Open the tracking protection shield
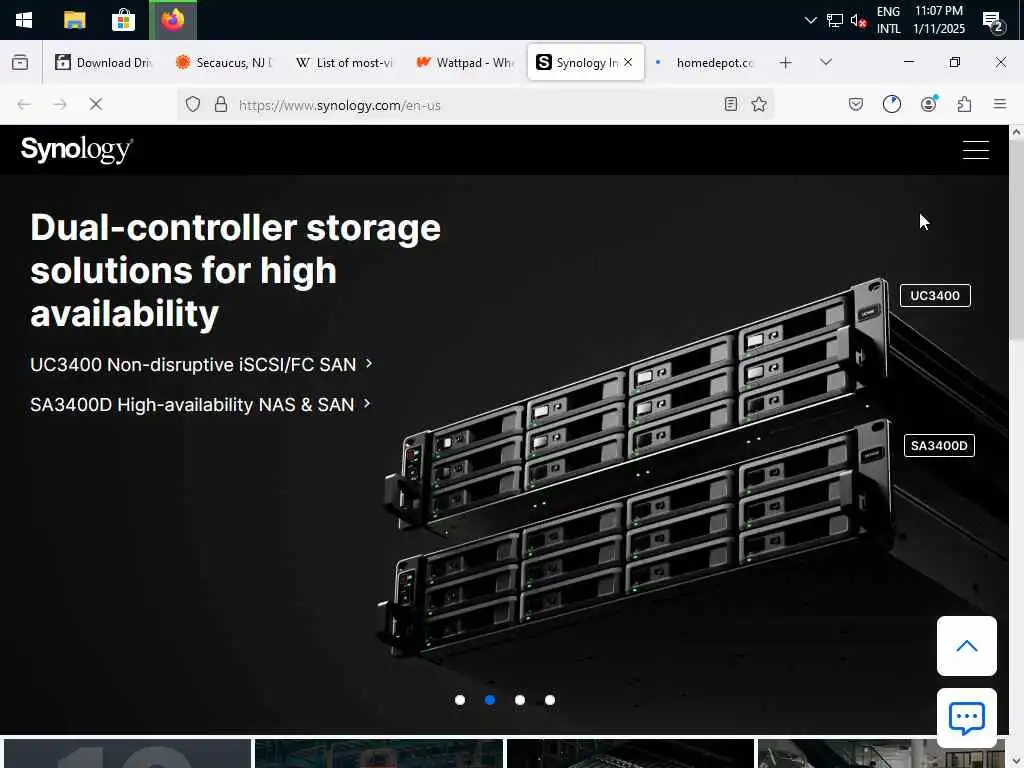Screen dimensions: 1024x768 click(193, 104)
